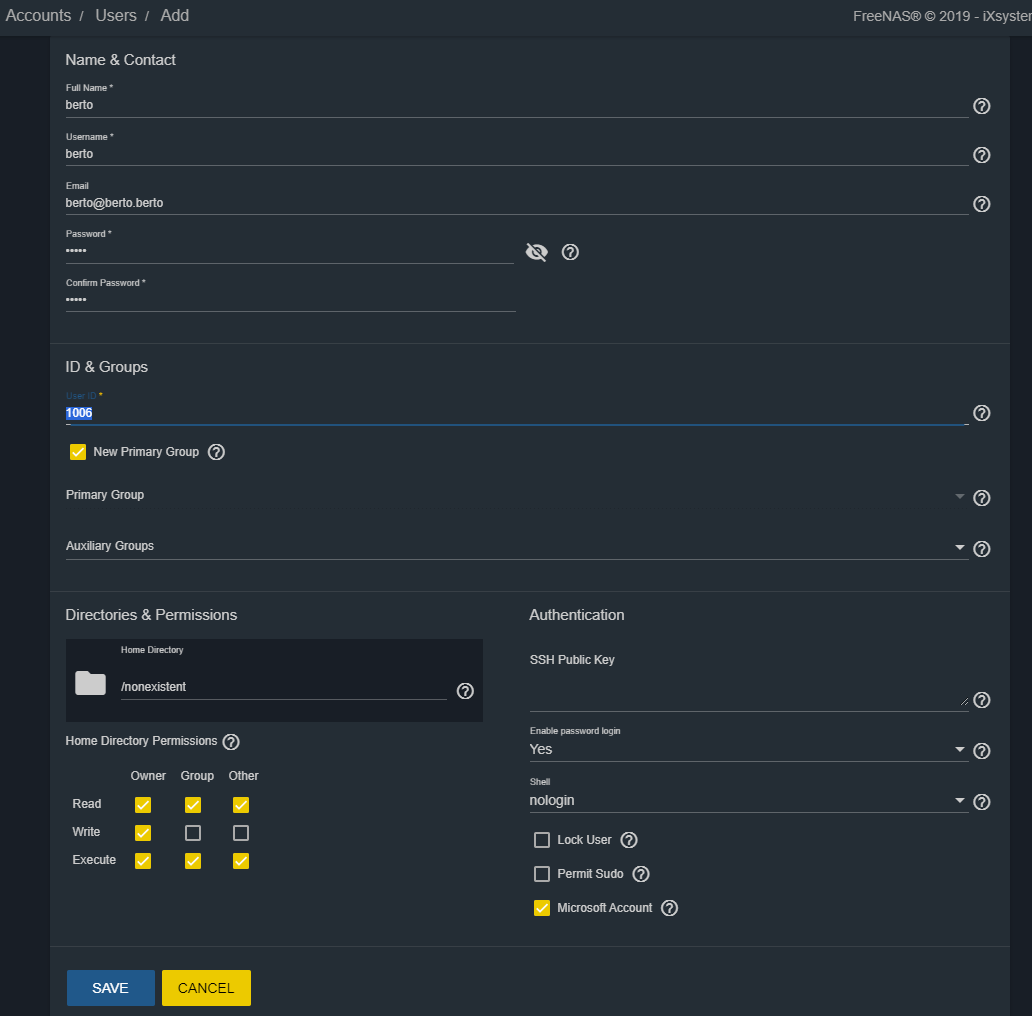Open help for Full Name field

981,106
